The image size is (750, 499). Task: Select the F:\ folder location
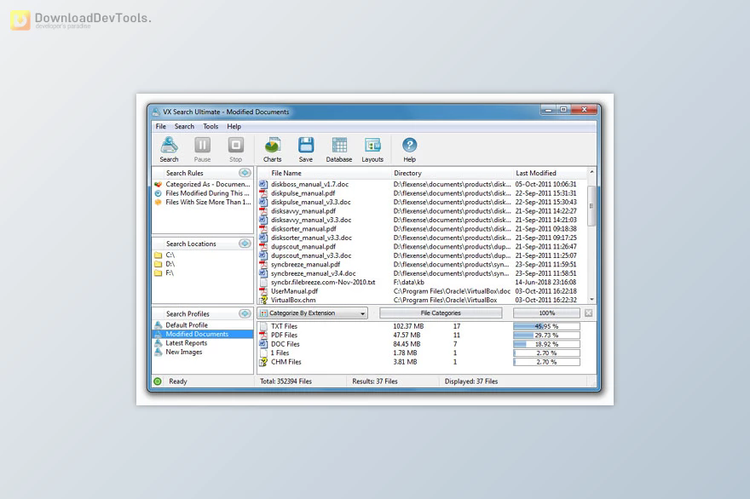tap(164, 273)
